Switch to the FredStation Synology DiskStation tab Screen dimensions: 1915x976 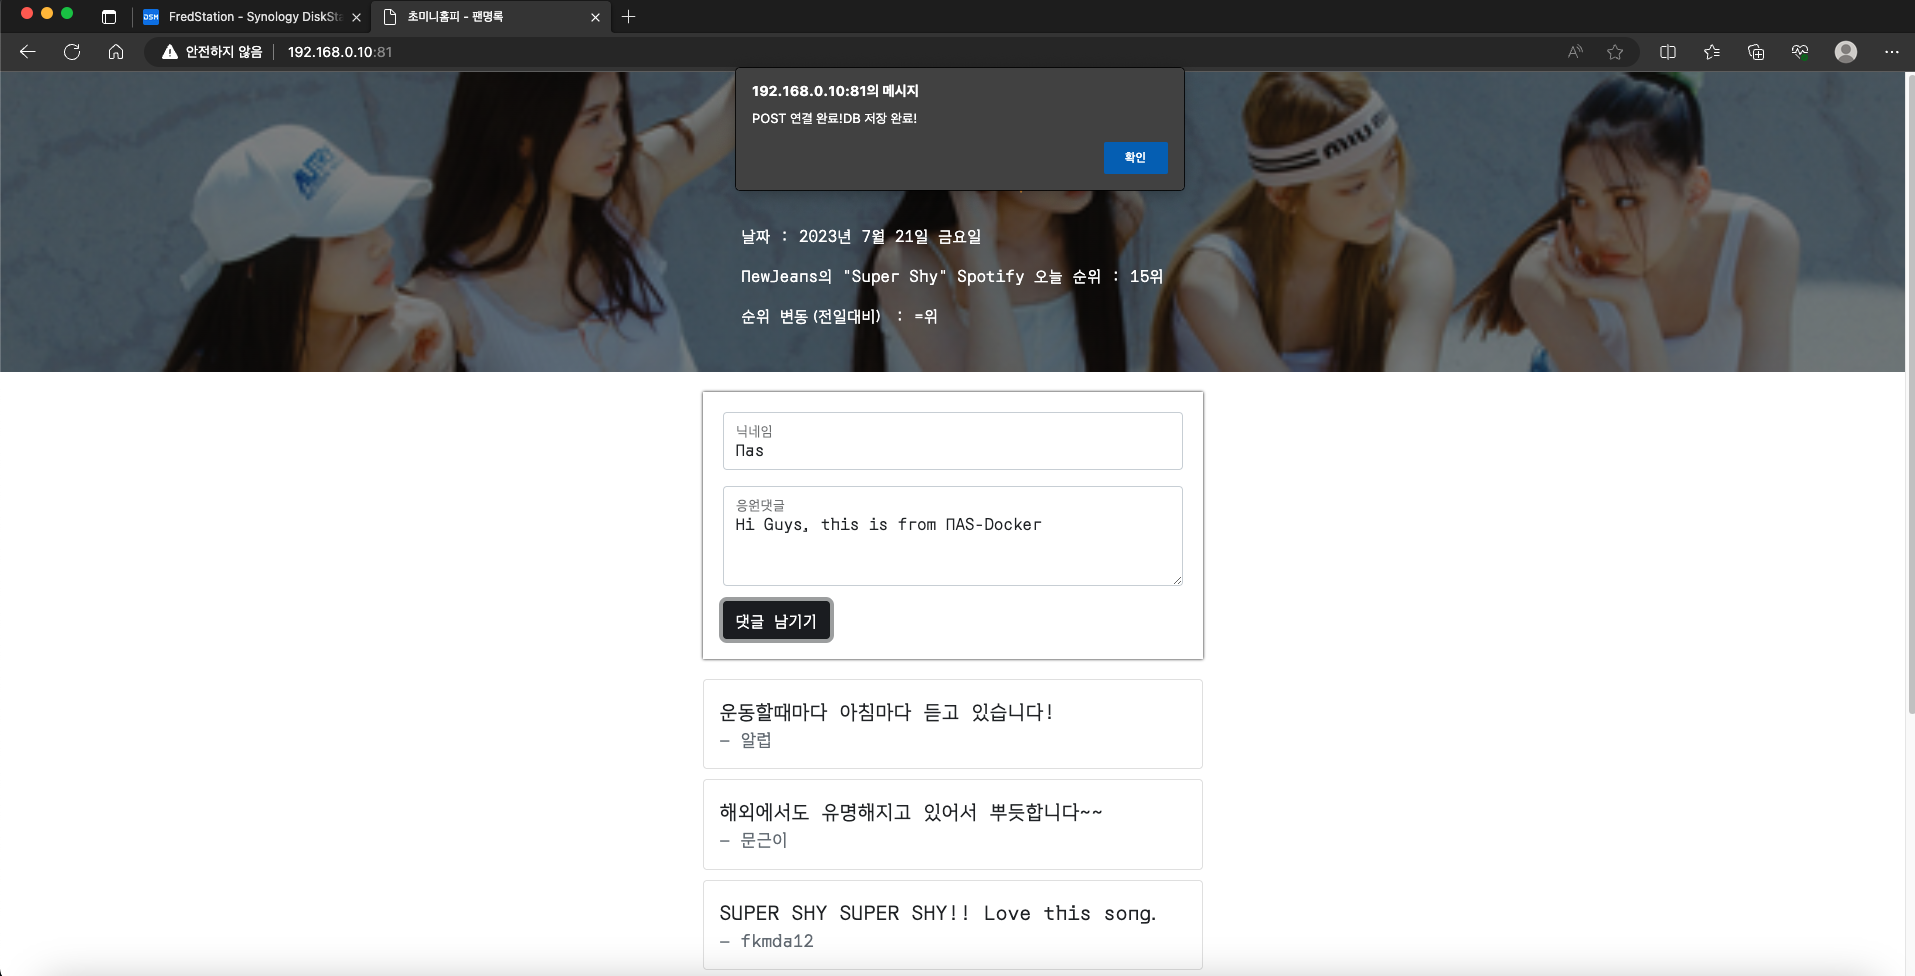pos(251,17)
